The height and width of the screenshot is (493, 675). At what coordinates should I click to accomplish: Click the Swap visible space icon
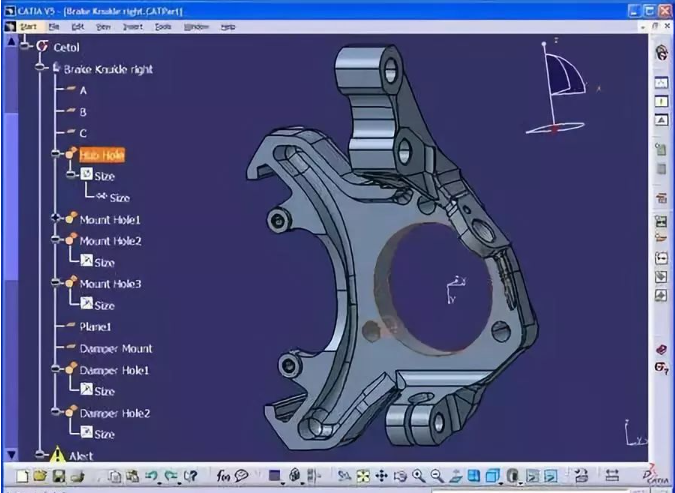(x=551, y=476)
